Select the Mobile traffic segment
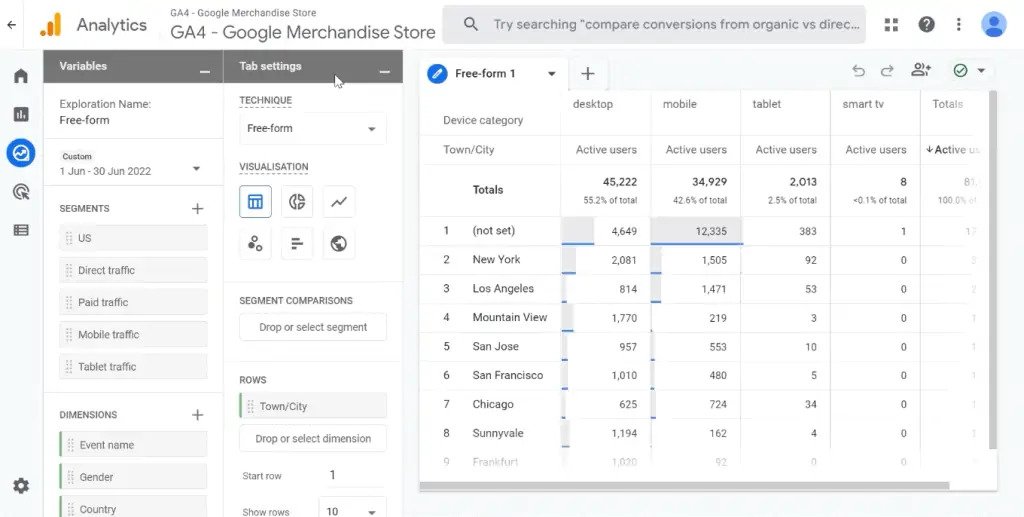The image size is (1024, 517). (x=133, y=334)
